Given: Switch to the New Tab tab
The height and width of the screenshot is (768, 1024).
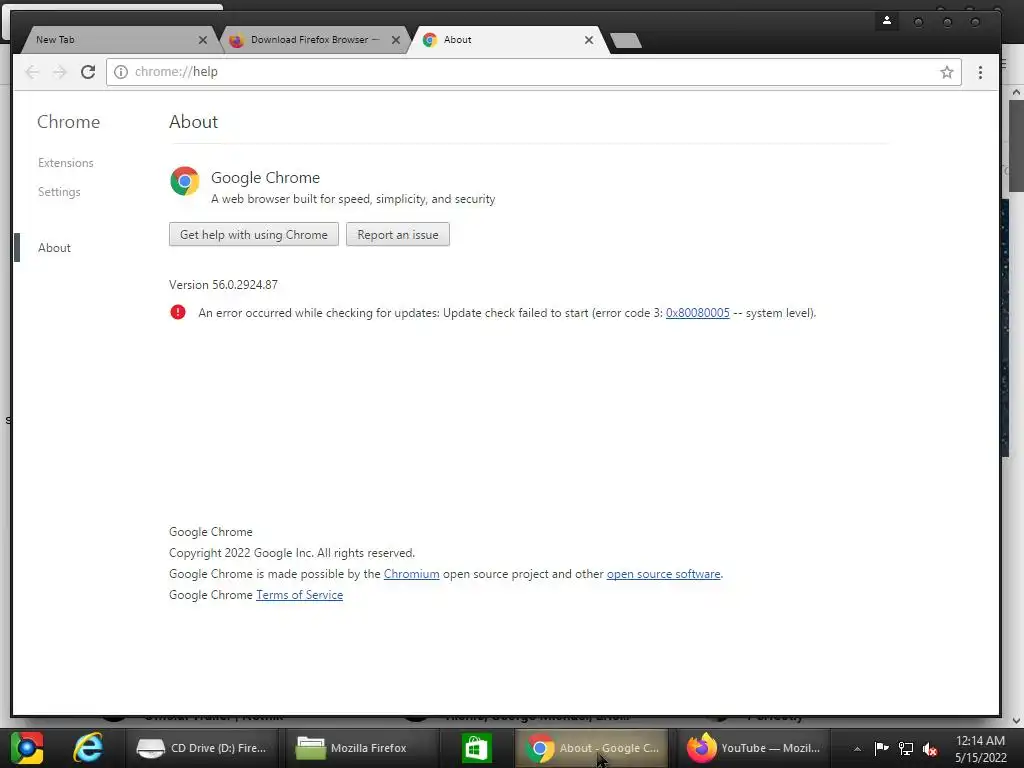Looking at the screenshot, I should [x=118, y=40].
